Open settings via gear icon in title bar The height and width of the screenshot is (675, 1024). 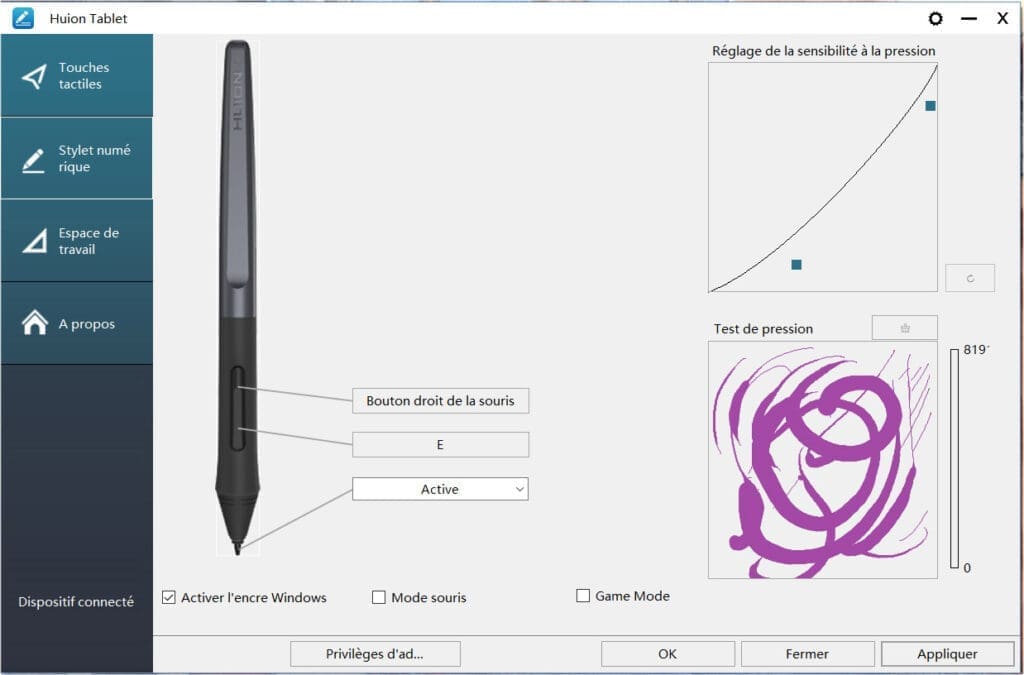pyautogui.click(x=935, y=19)
